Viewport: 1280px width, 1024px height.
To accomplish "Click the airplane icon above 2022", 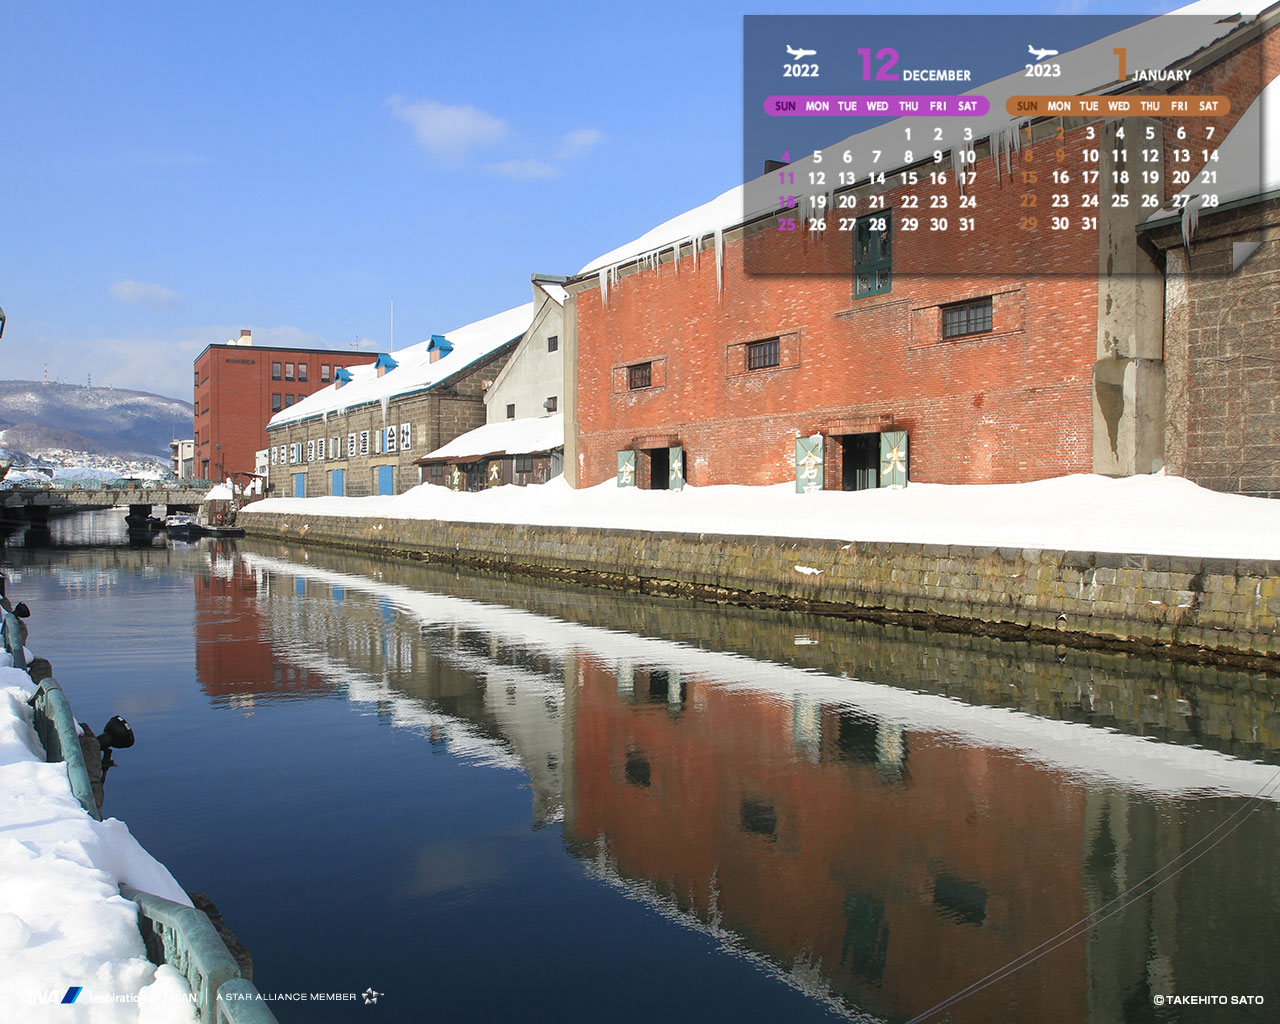I will tap(801, 52).
